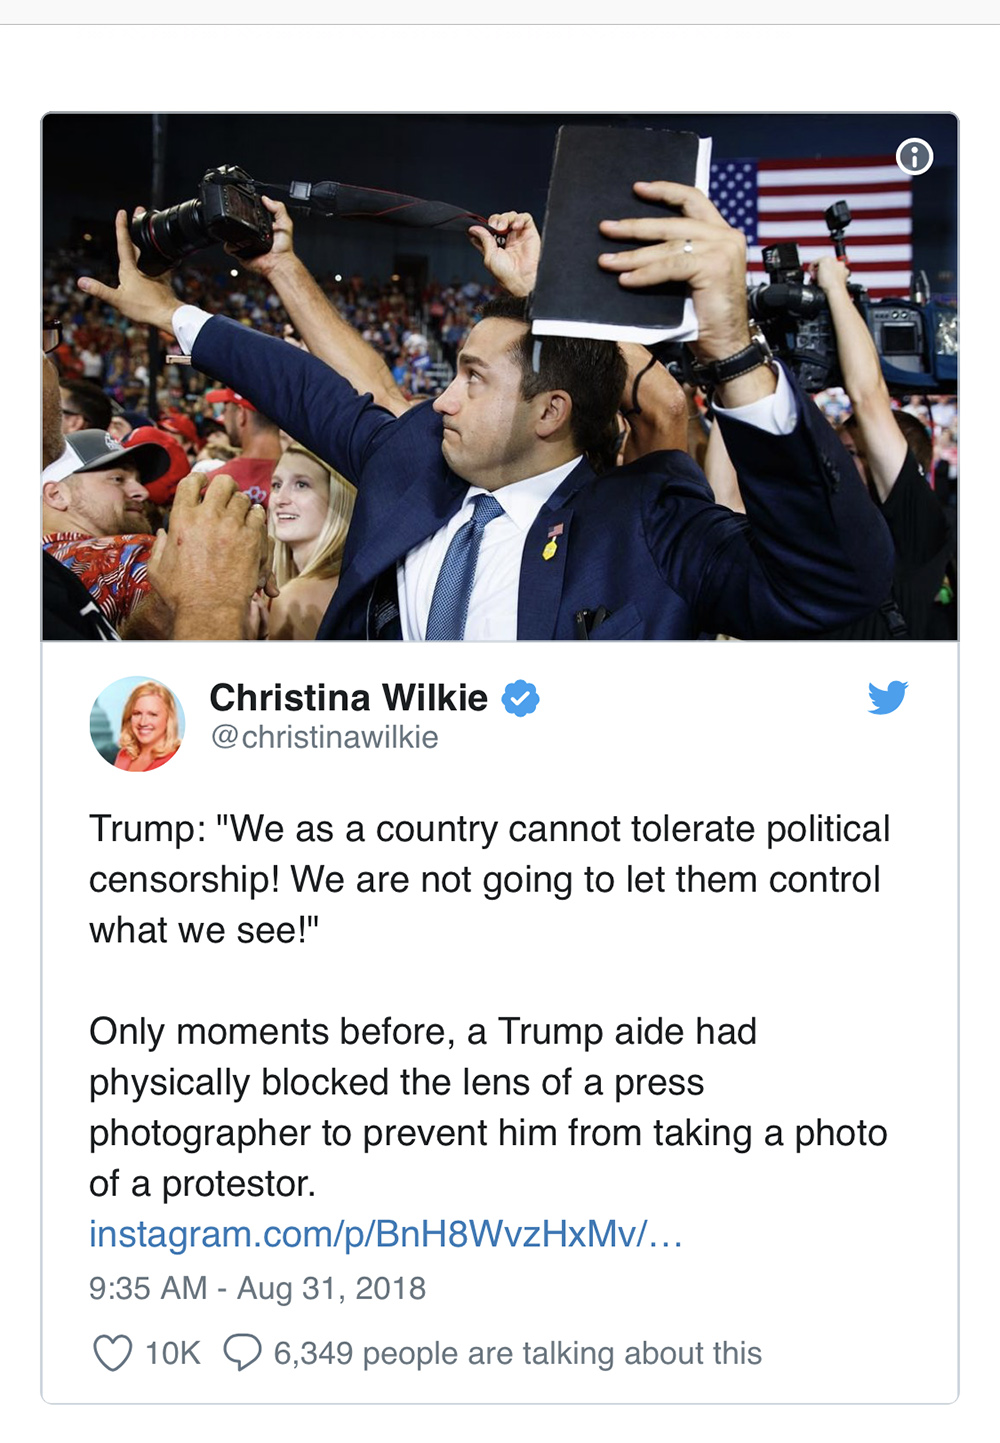Open the @christinawilkie handle link
1000x1443 pixels.
(x=324, y=737)
